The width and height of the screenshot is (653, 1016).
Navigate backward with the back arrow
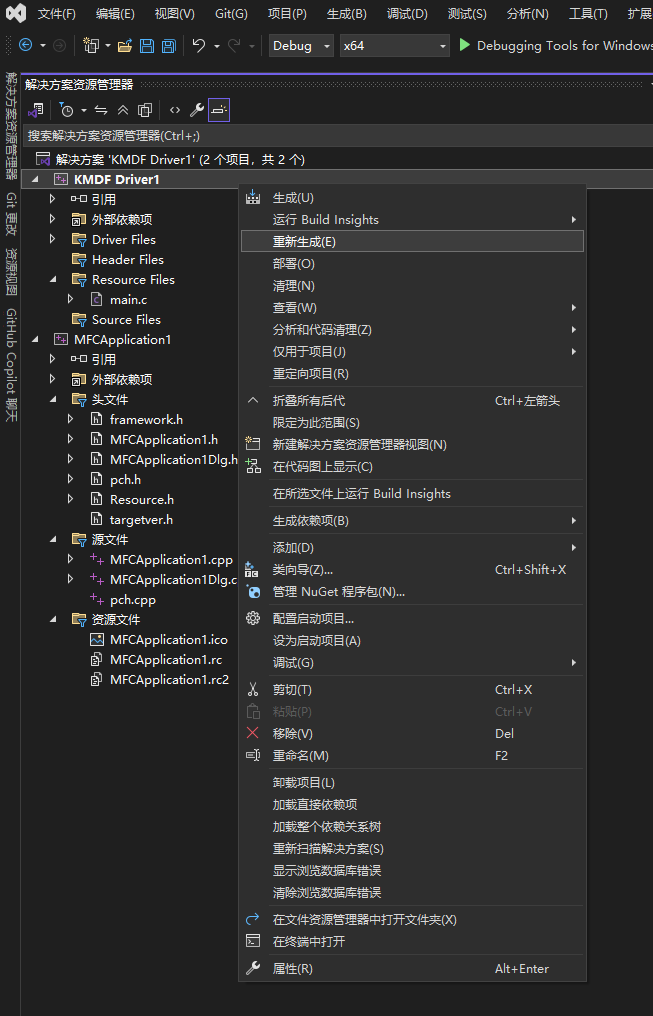(25, 45)
